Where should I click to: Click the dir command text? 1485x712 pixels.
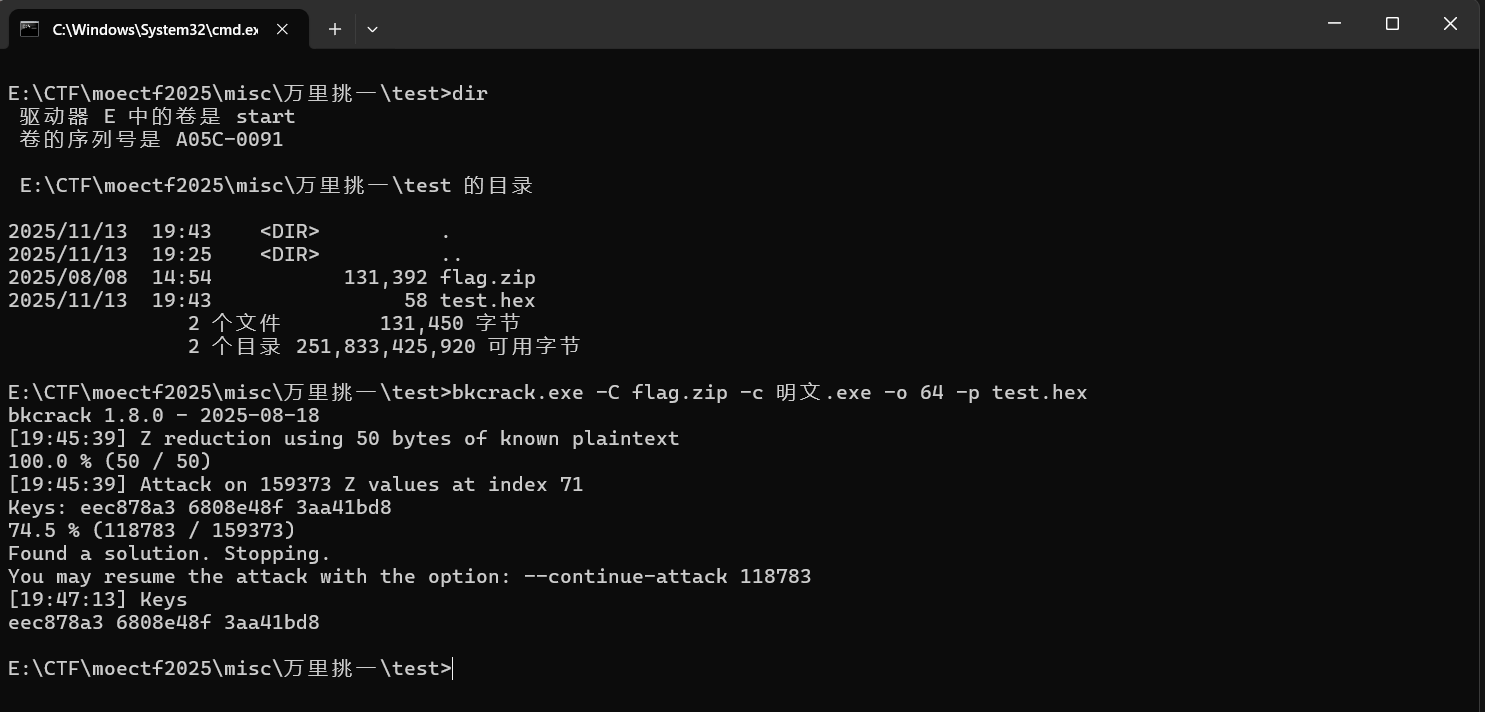coord(470,92)
